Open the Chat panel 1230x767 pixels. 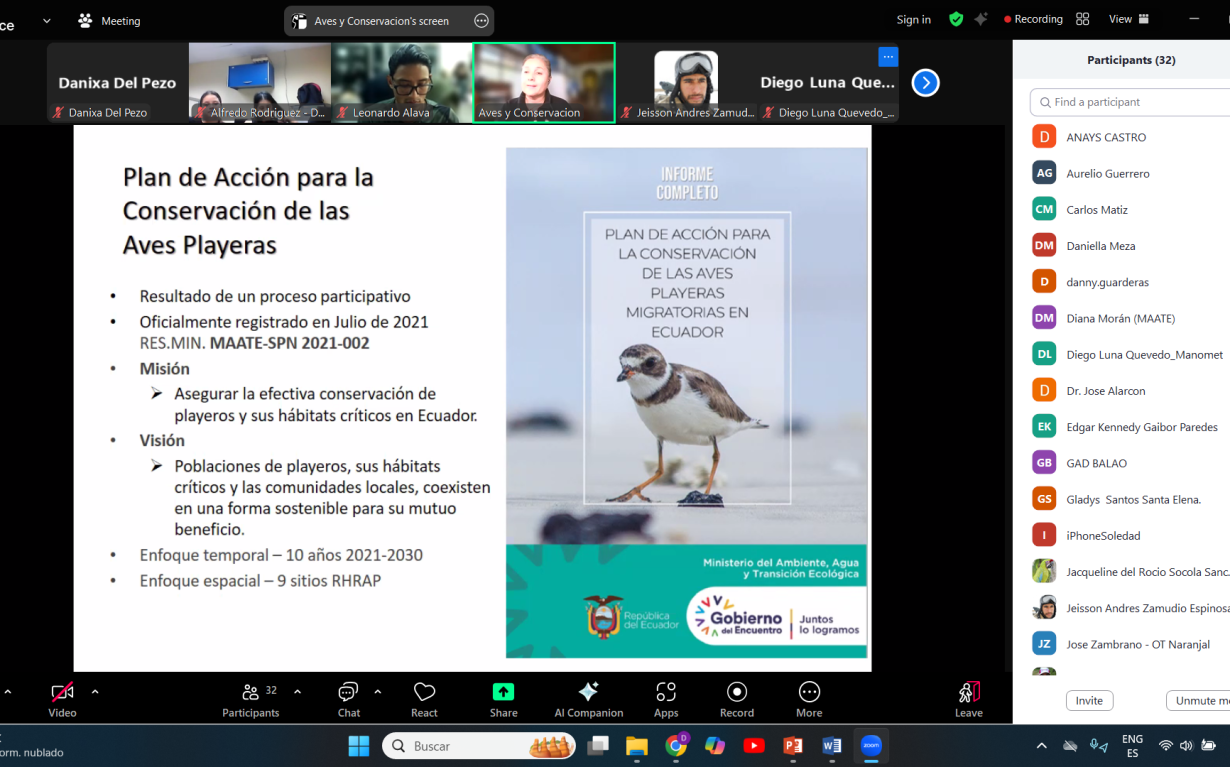(x=348, y=697)
